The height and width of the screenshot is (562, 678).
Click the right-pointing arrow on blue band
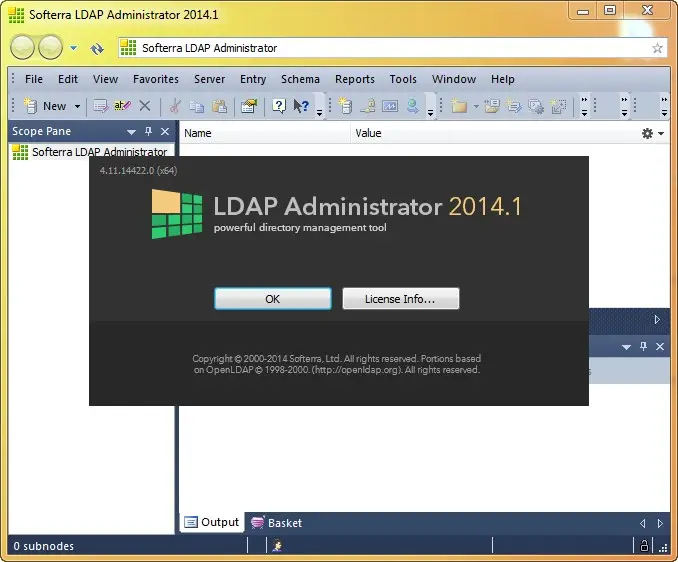(x=657, y=319)
